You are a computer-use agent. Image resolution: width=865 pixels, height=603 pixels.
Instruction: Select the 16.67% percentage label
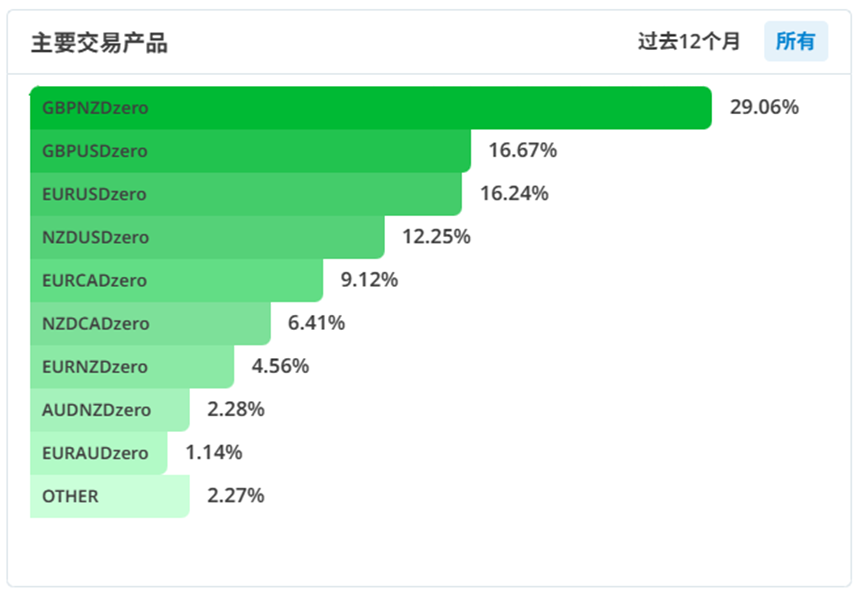pos(522,151)
